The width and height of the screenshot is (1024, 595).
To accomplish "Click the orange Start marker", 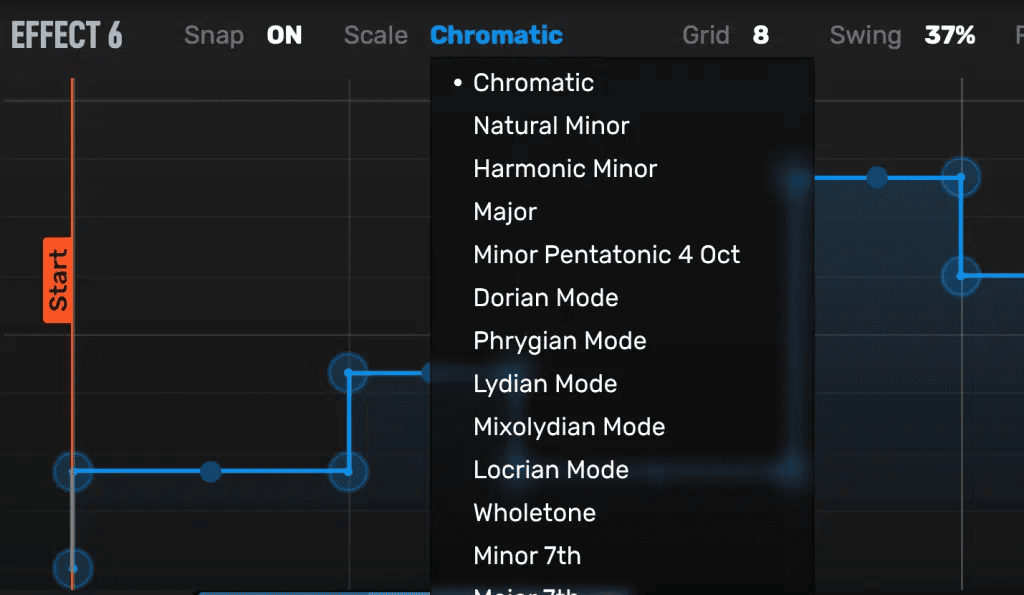I will (57, 280).
